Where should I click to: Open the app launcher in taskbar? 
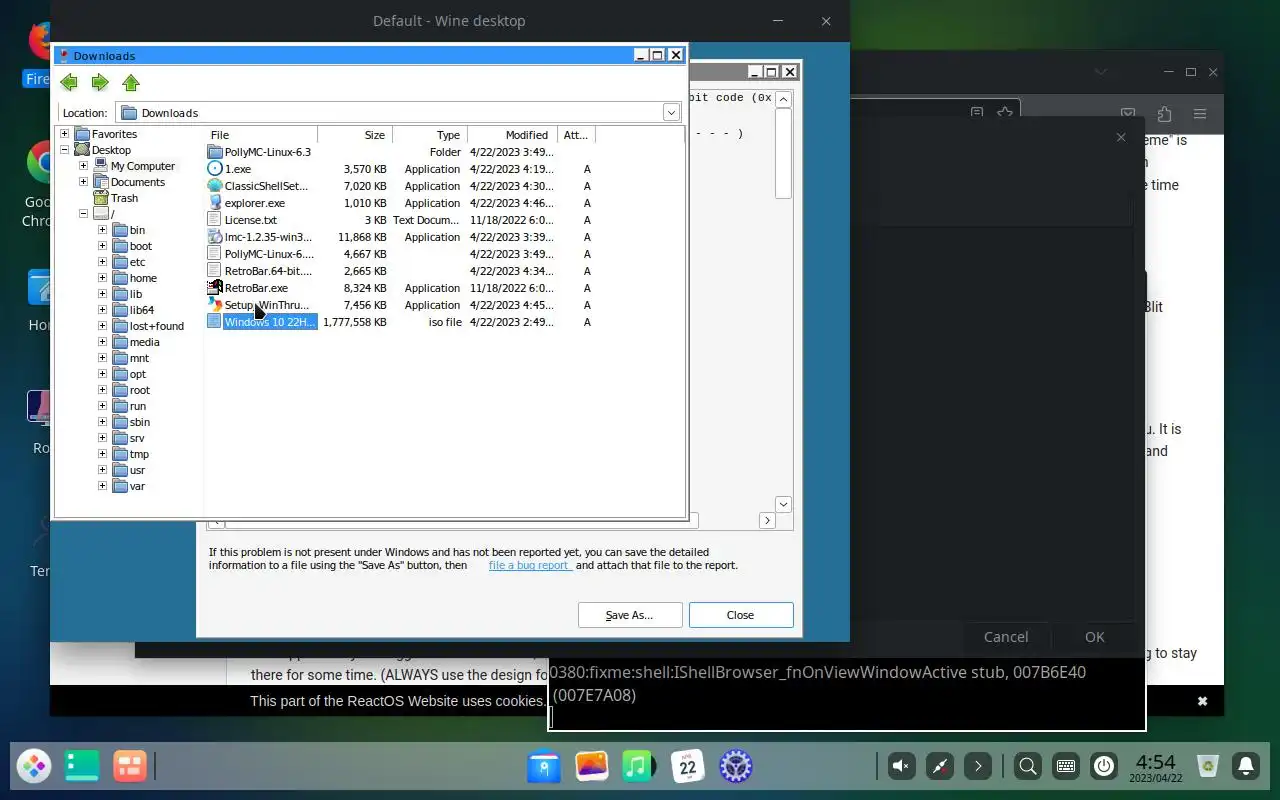[x=34, y=767]
